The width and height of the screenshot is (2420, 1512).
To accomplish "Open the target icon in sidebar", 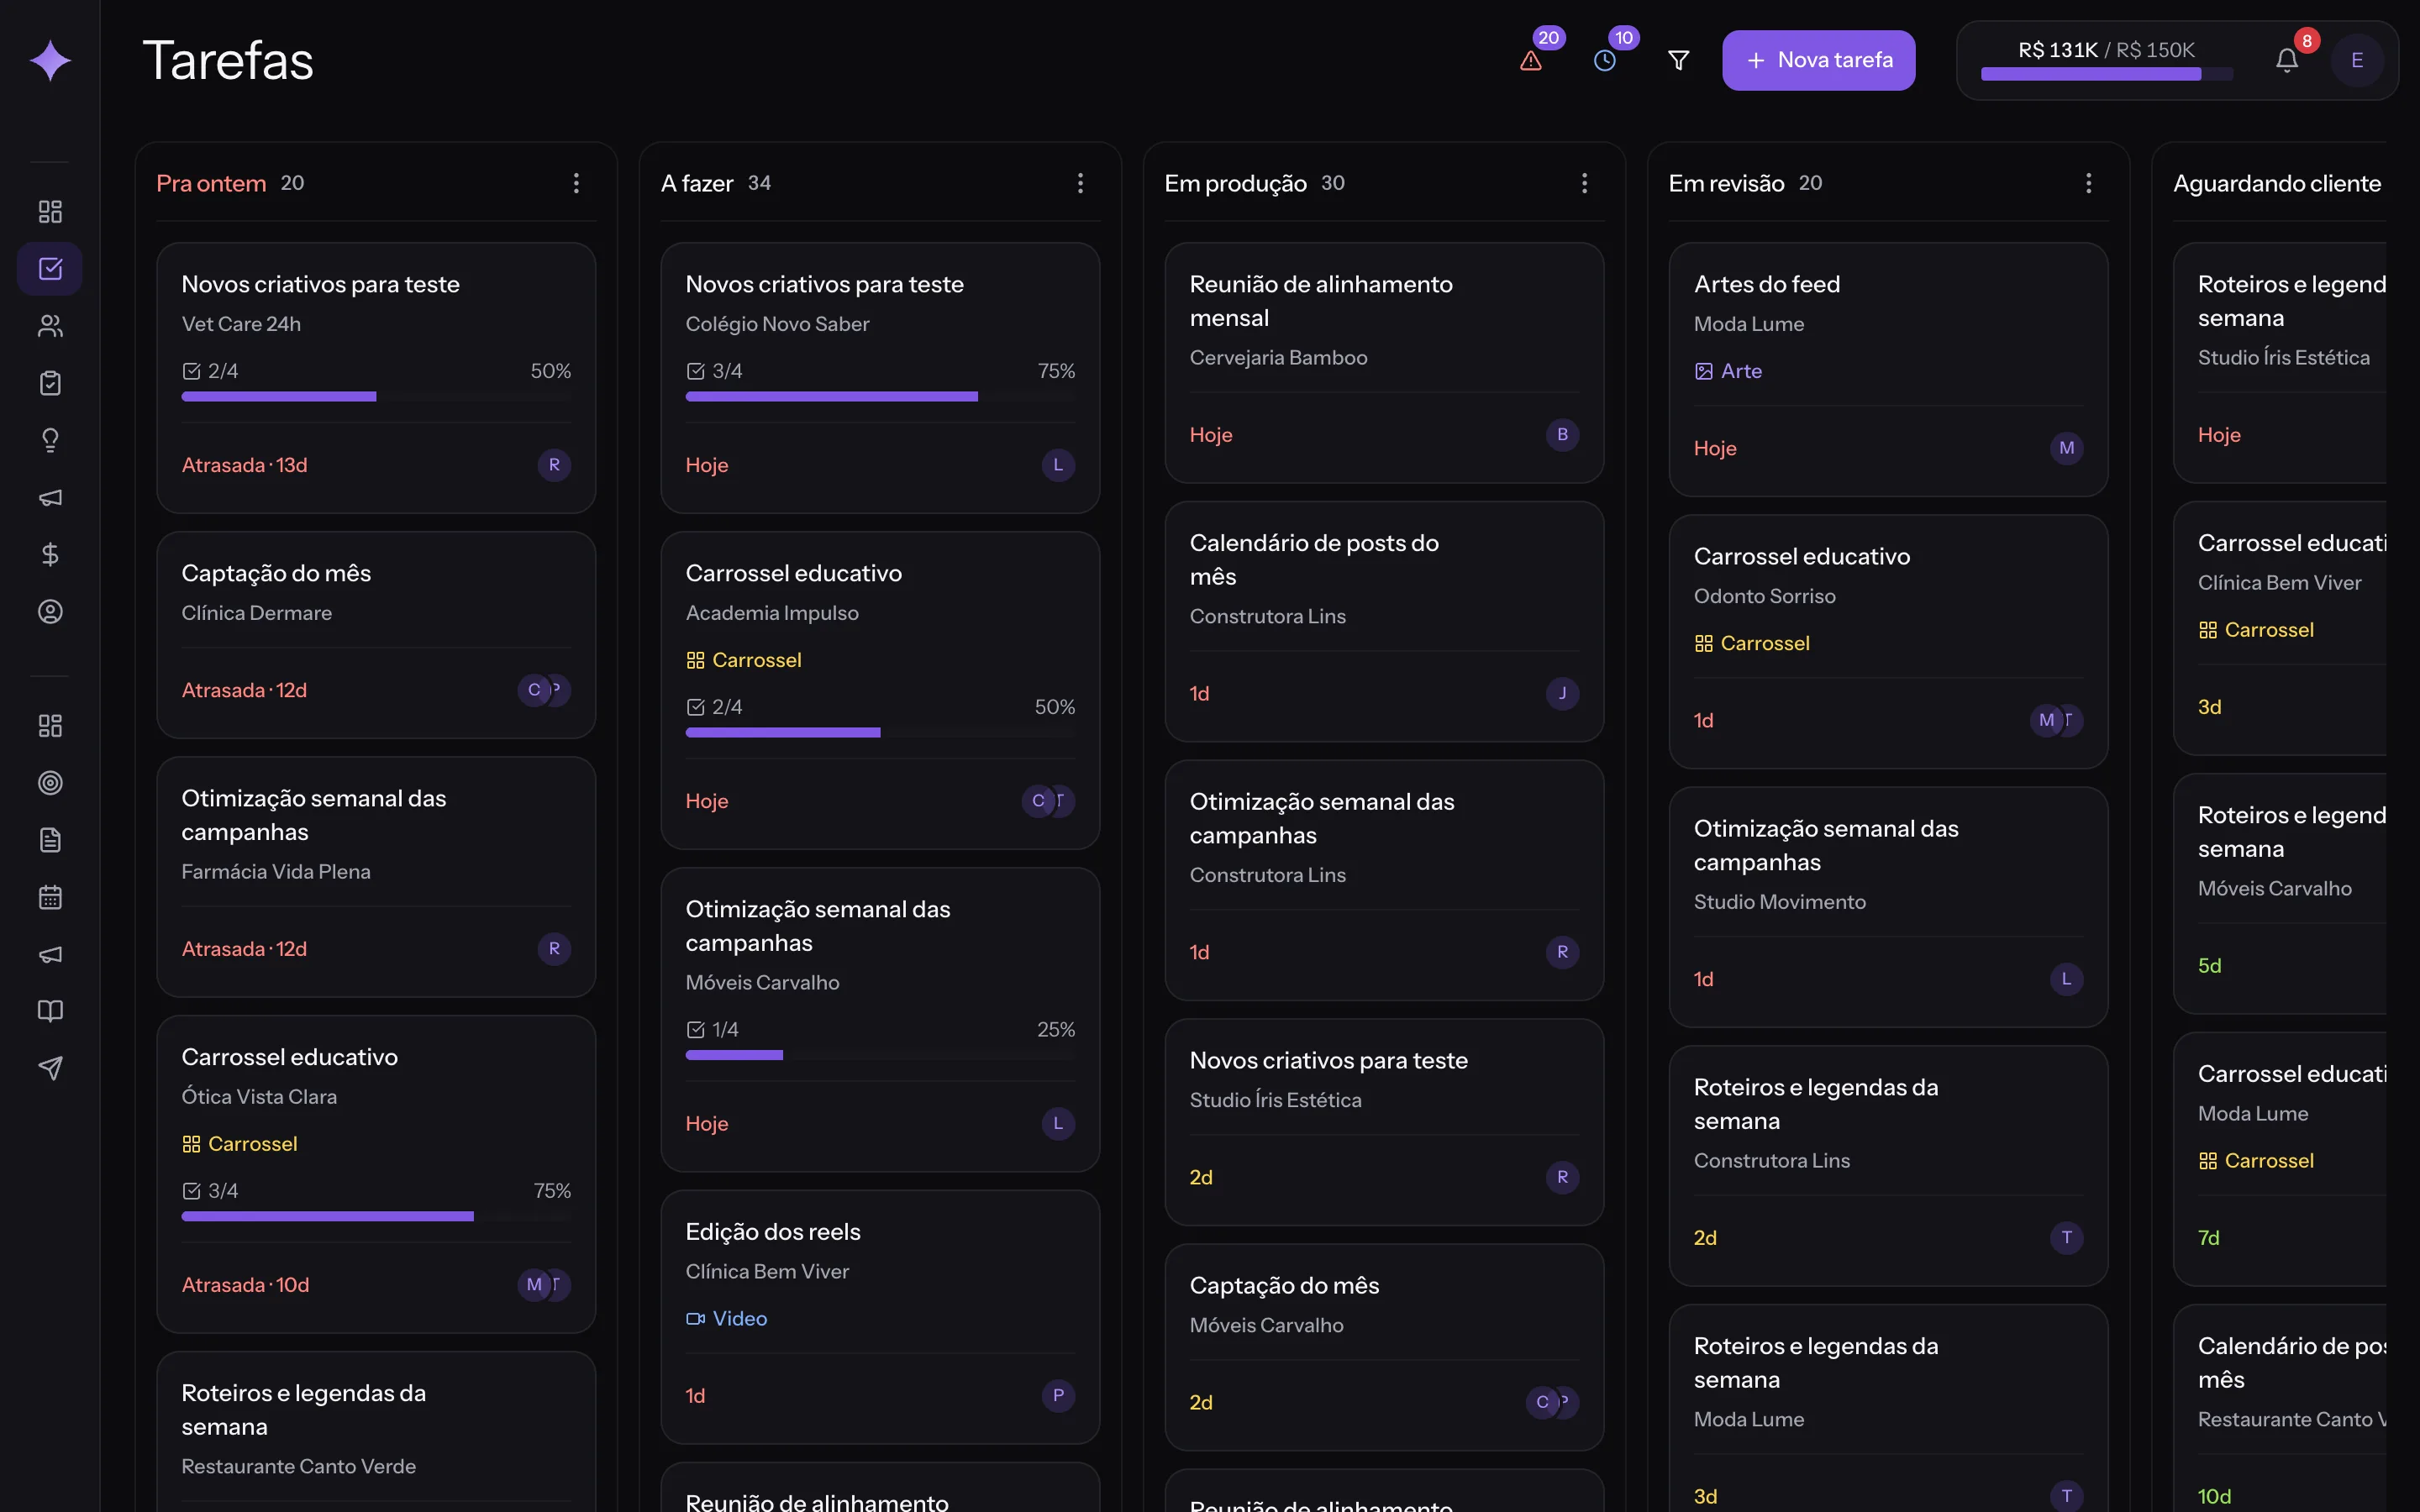I will tap(50, 783).
